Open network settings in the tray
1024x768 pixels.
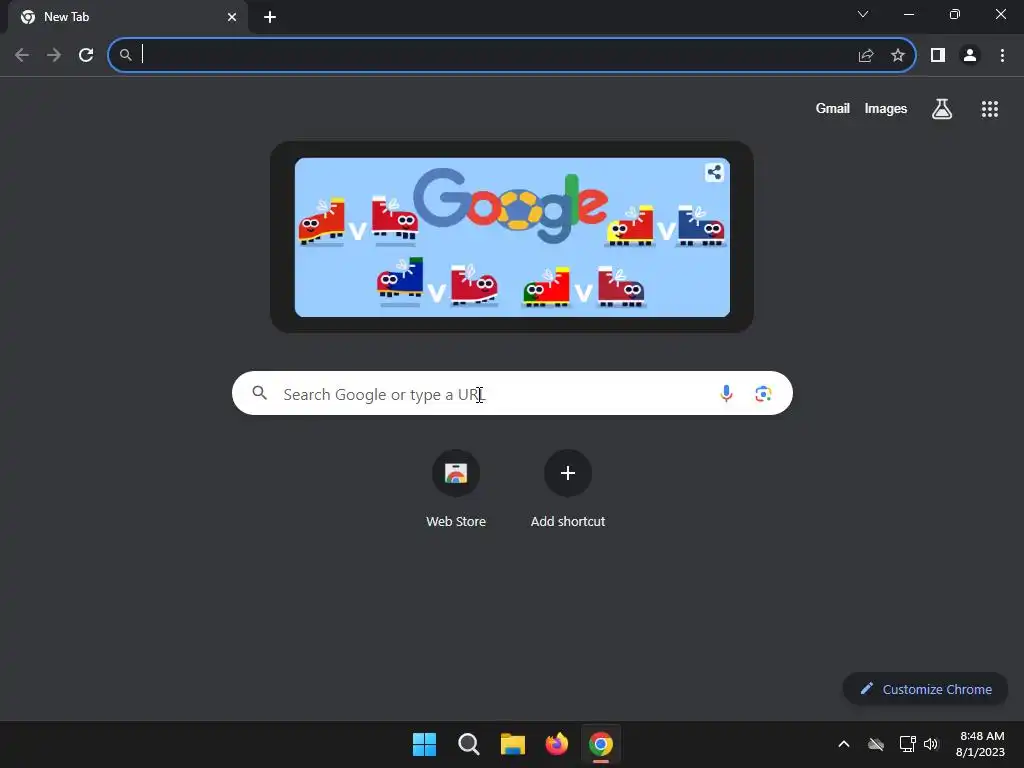click(907, 744)
